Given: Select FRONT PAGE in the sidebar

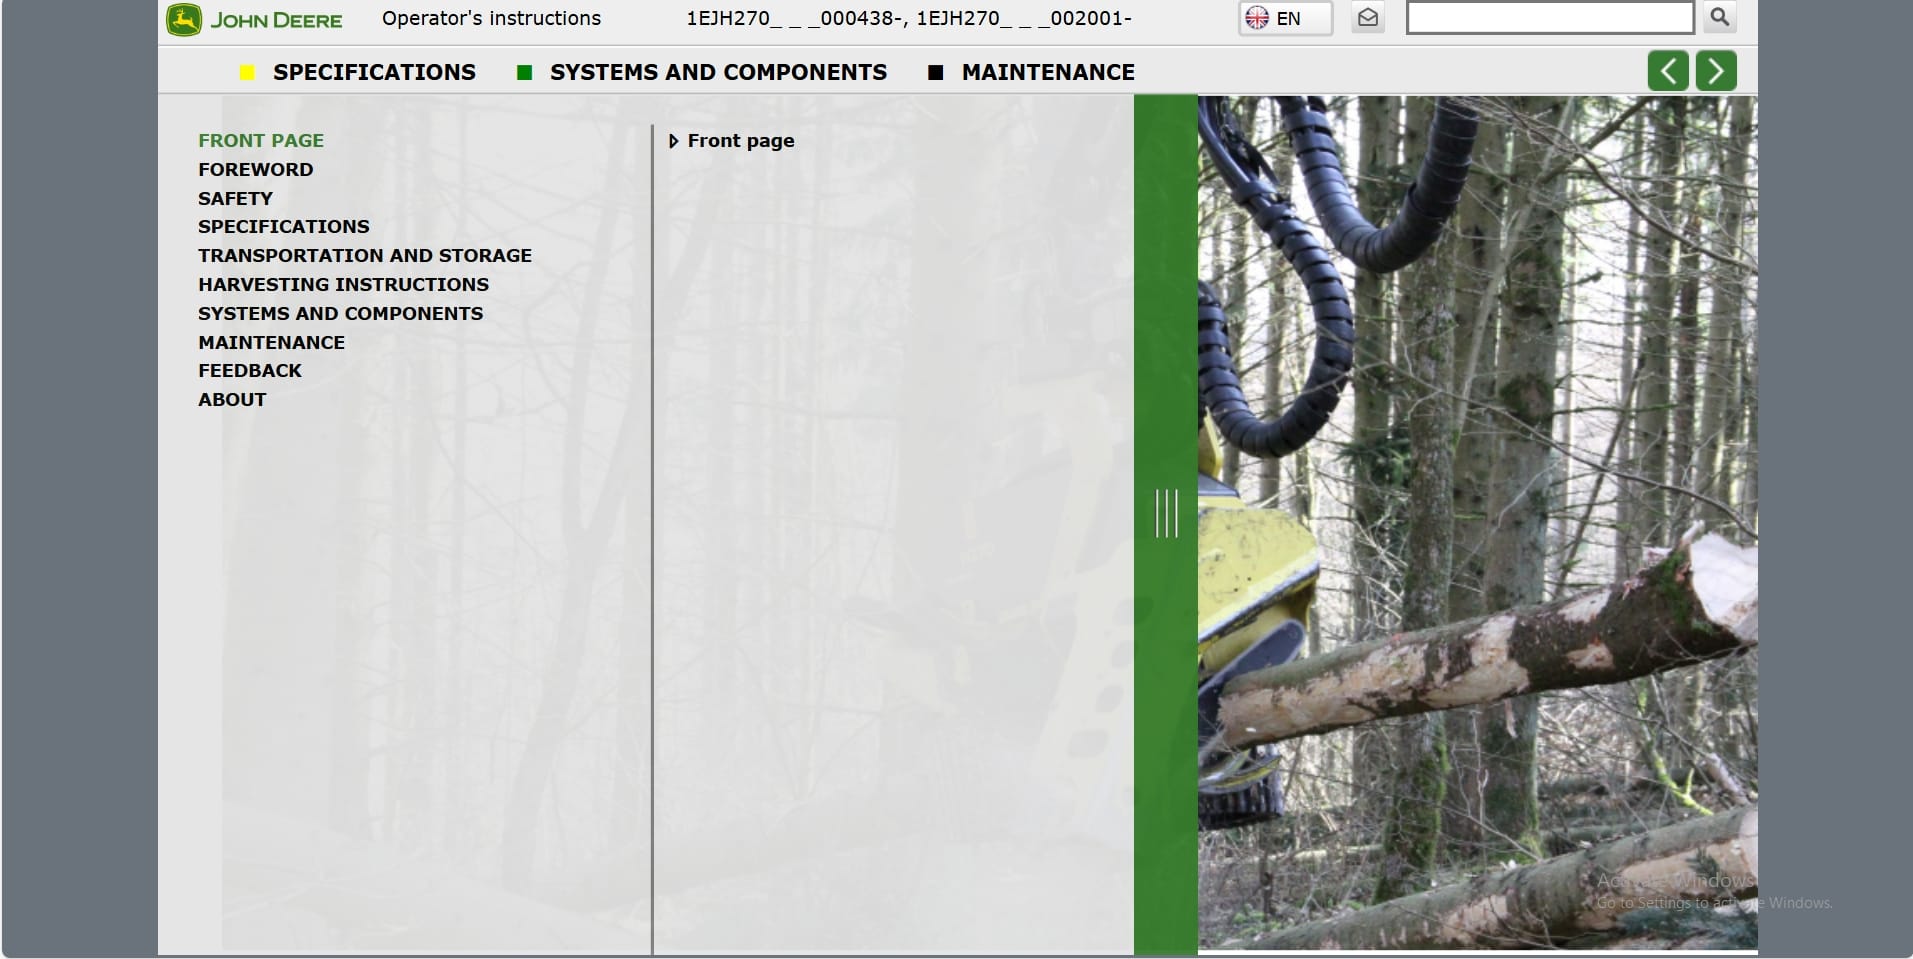Looking at the screenshot, I should coord(261,141).
